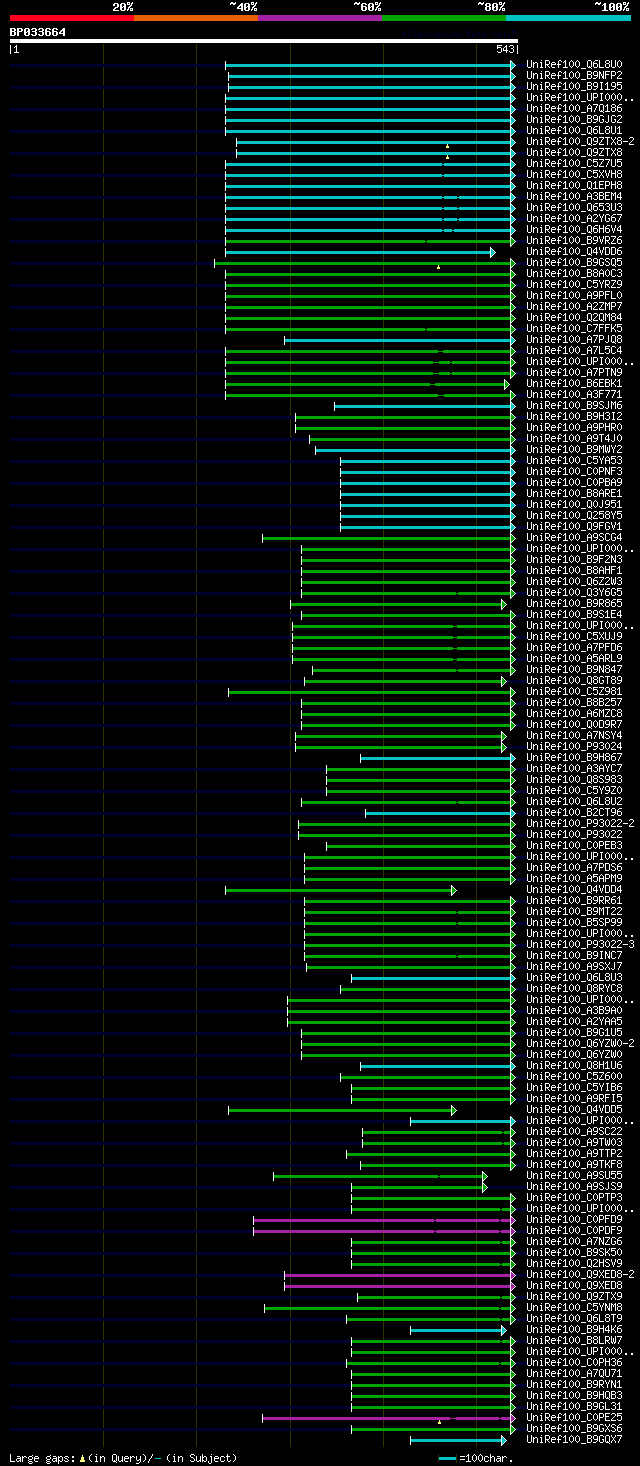
Task: Open hit UniRef100_Q6L8U1
Action: click(574, 131)
